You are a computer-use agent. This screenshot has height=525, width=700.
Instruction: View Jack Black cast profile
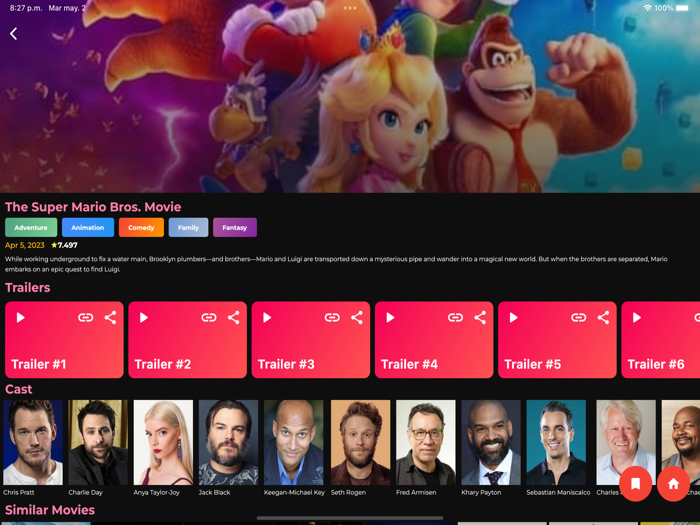coord(229,442)
